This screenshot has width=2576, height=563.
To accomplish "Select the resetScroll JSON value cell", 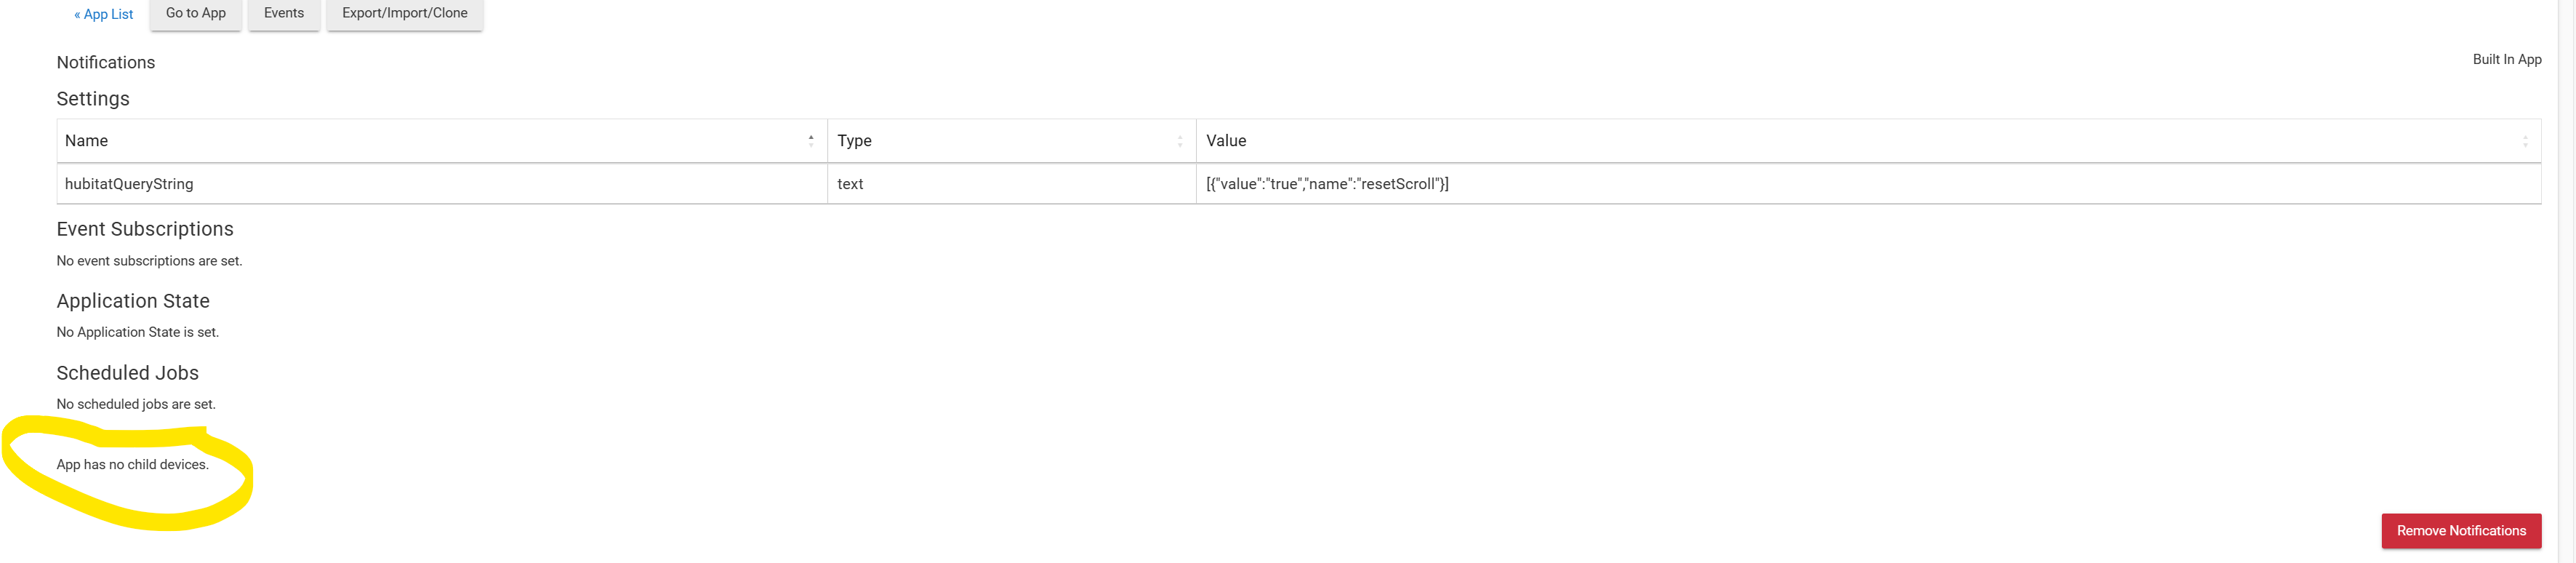I will click(x=1869, y=184).
